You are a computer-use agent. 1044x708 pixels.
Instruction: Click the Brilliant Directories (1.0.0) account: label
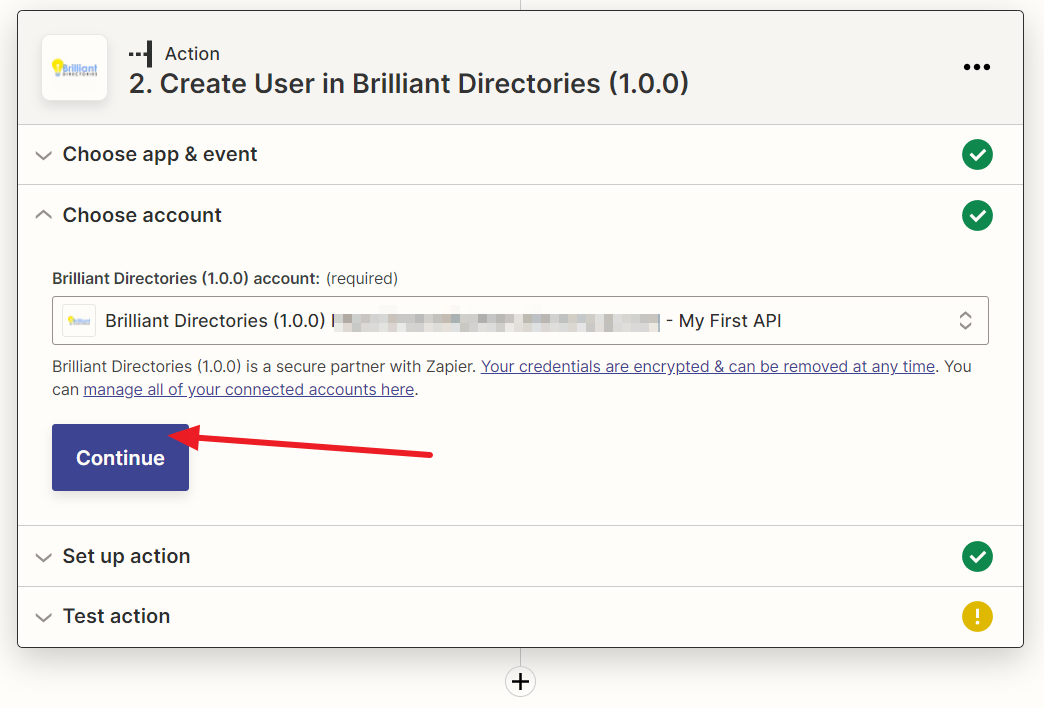(x=186, y=278)
